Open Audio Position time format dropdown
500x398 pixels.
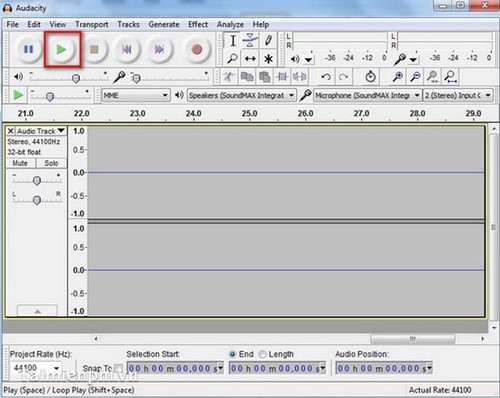[429, 368]
